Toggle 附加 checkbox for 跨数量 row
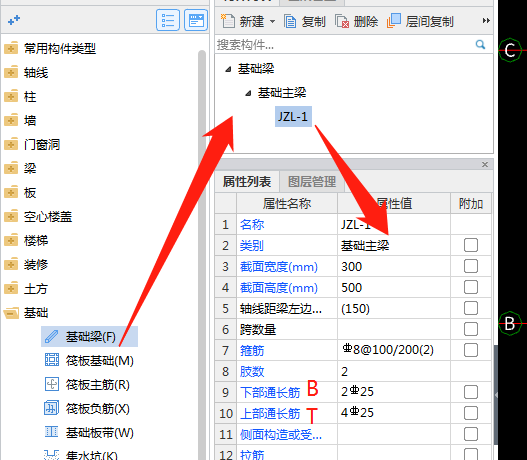This screenshot has width=527, height=460. [471, 329]
